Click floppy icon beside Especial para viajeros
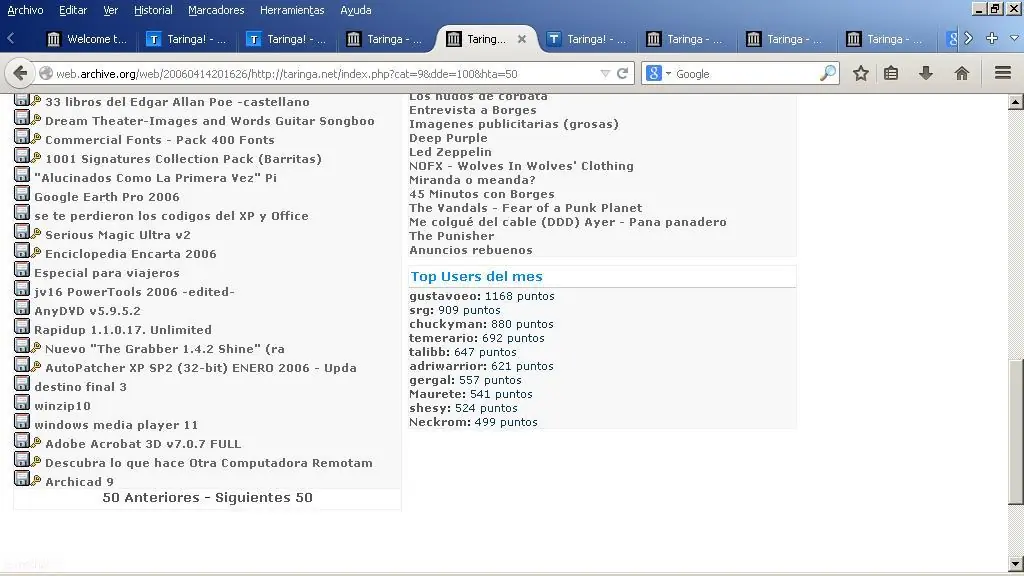 pyautogui.click(x=22, y=270)
